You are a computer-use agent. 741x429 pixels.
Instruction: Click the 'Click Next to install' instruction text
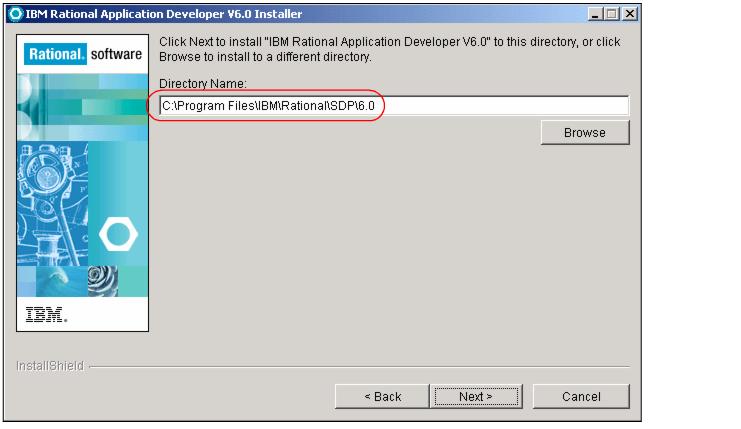coord(389,49)
